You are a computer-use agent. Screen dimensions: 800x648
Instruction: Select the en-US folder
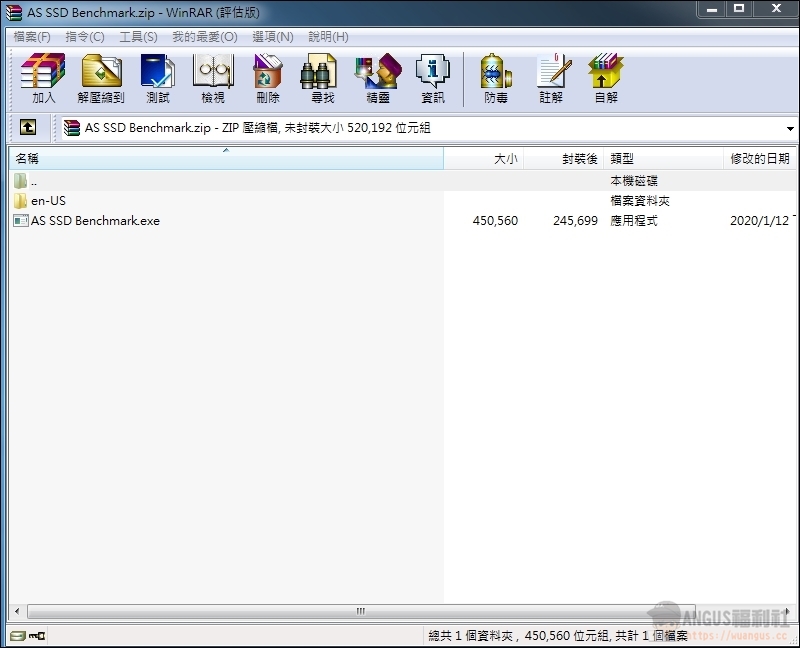pyautogui.click(x=48, y=201)
